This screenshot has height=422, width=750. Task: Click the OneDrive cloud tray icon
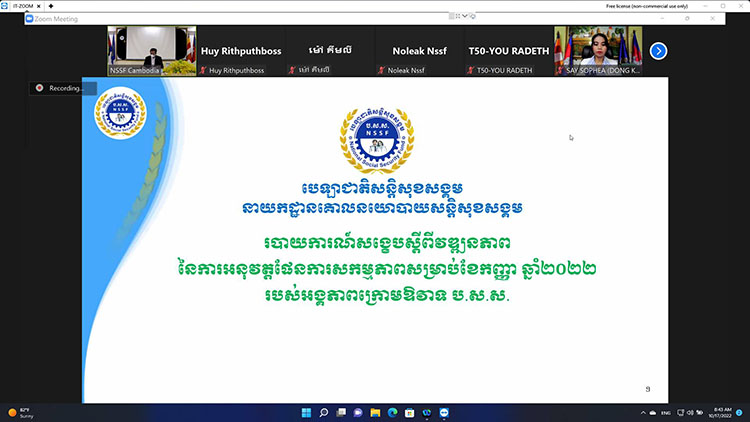pos(652,412)
